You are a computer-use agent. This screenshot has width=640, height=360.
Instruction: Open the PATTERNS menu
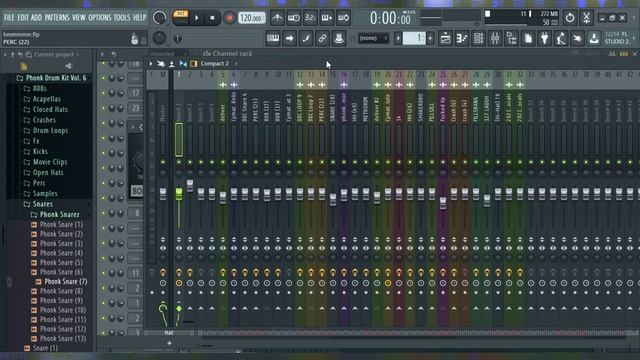point(57,18)
